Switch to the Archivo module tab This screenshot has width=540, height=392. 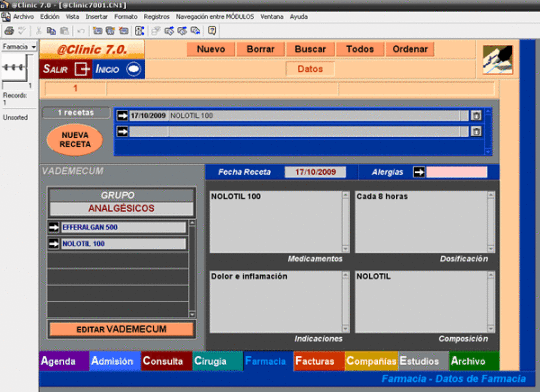474,361
